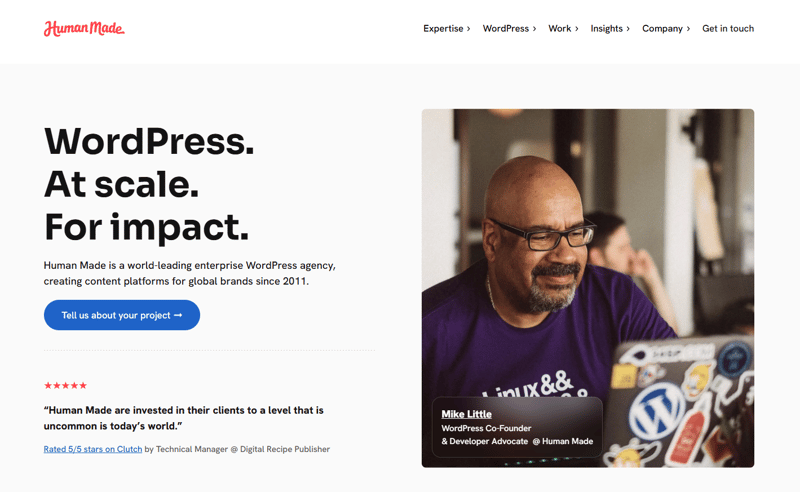Viewport: 800px width, 492px height.
Task: Click the Mike Little hero photo
Action: [588, 288]
